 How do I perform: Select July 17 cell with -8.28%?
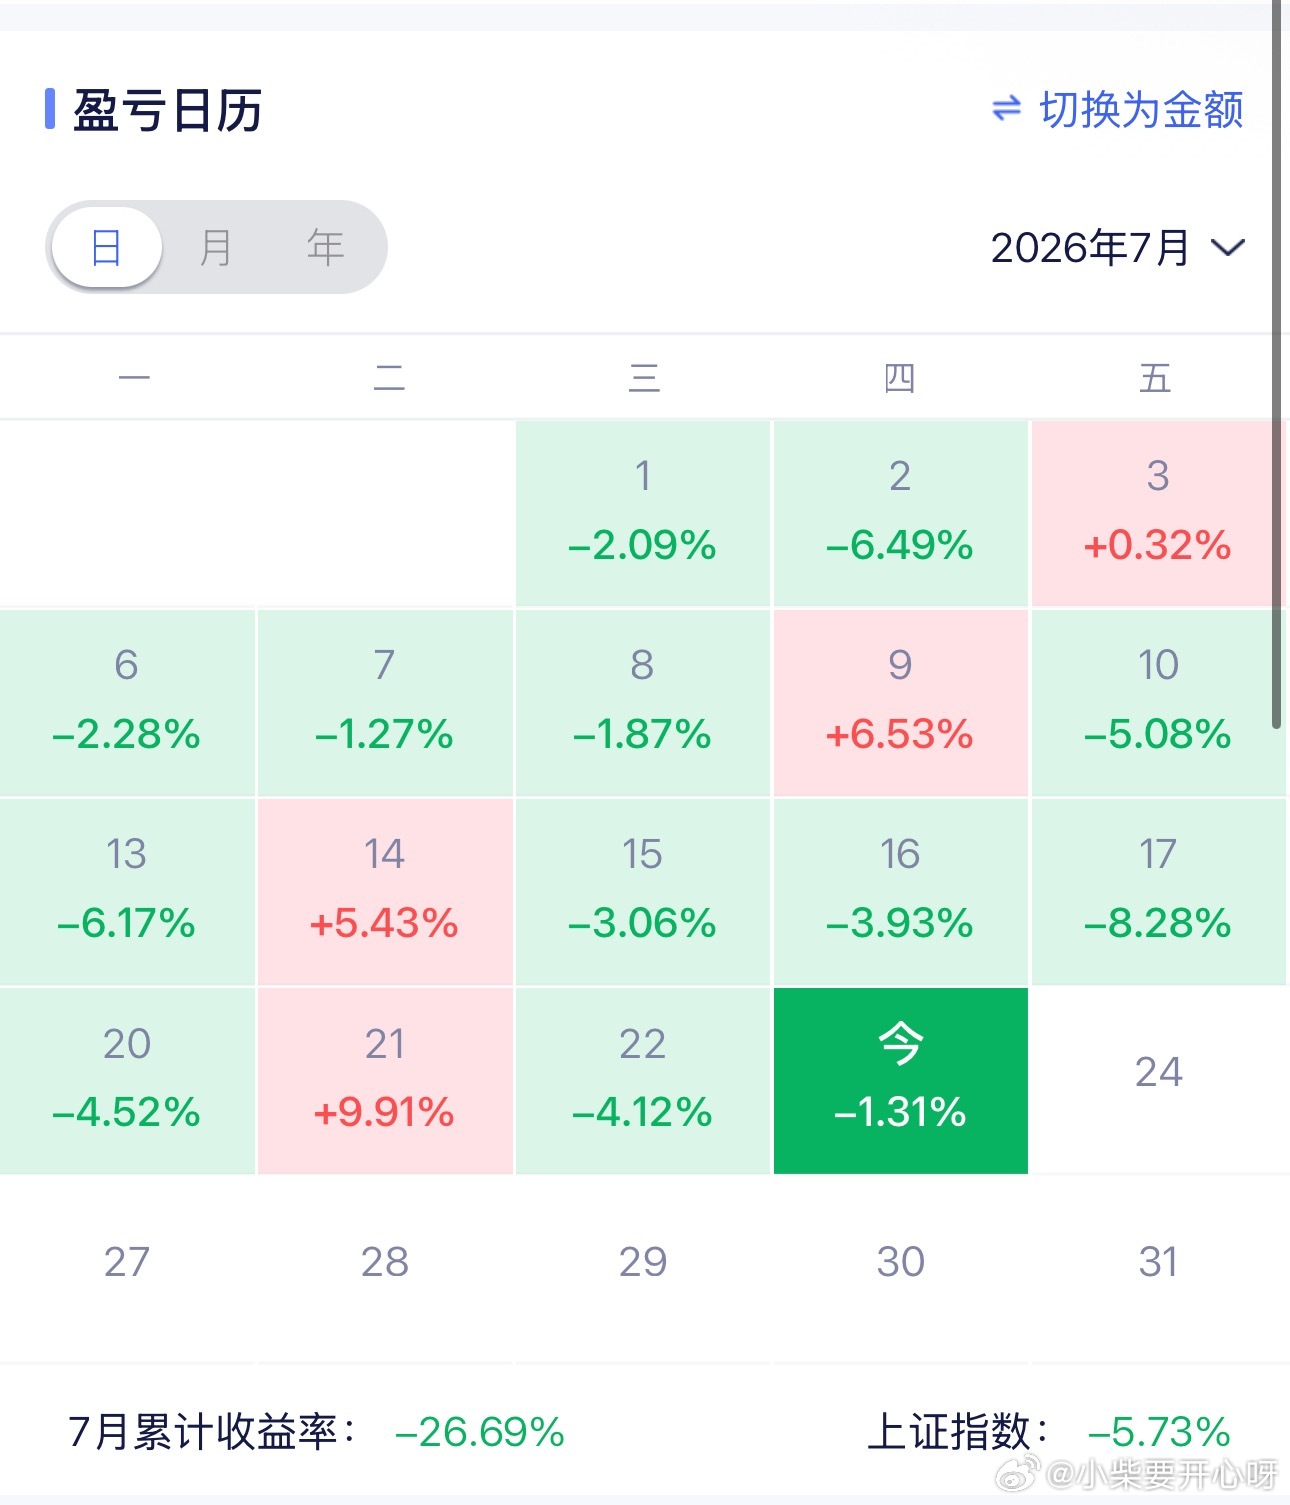(x=1159, y=891)
